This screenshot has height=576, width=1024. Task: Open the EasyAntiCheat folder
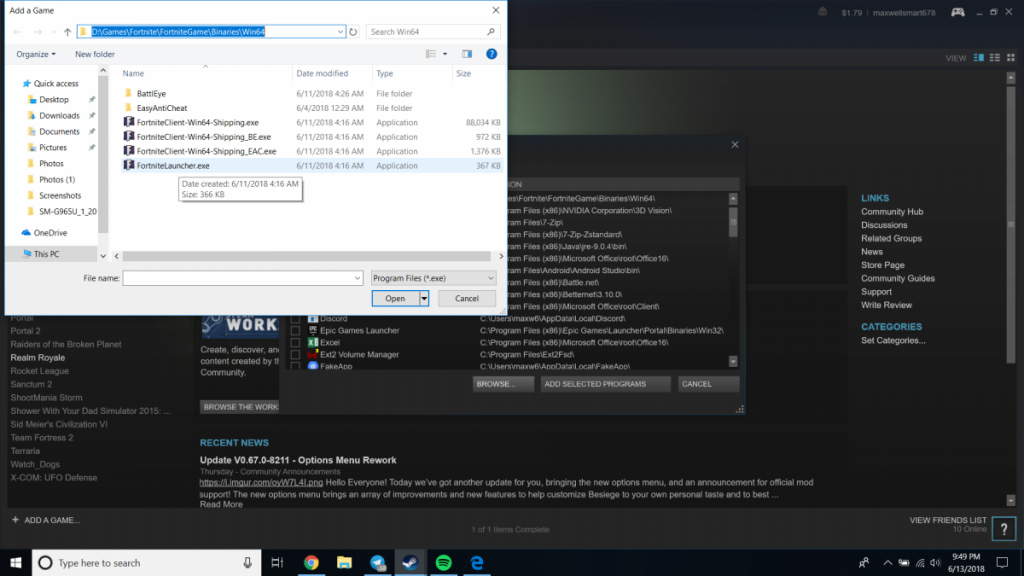click(x=161, y=108)
